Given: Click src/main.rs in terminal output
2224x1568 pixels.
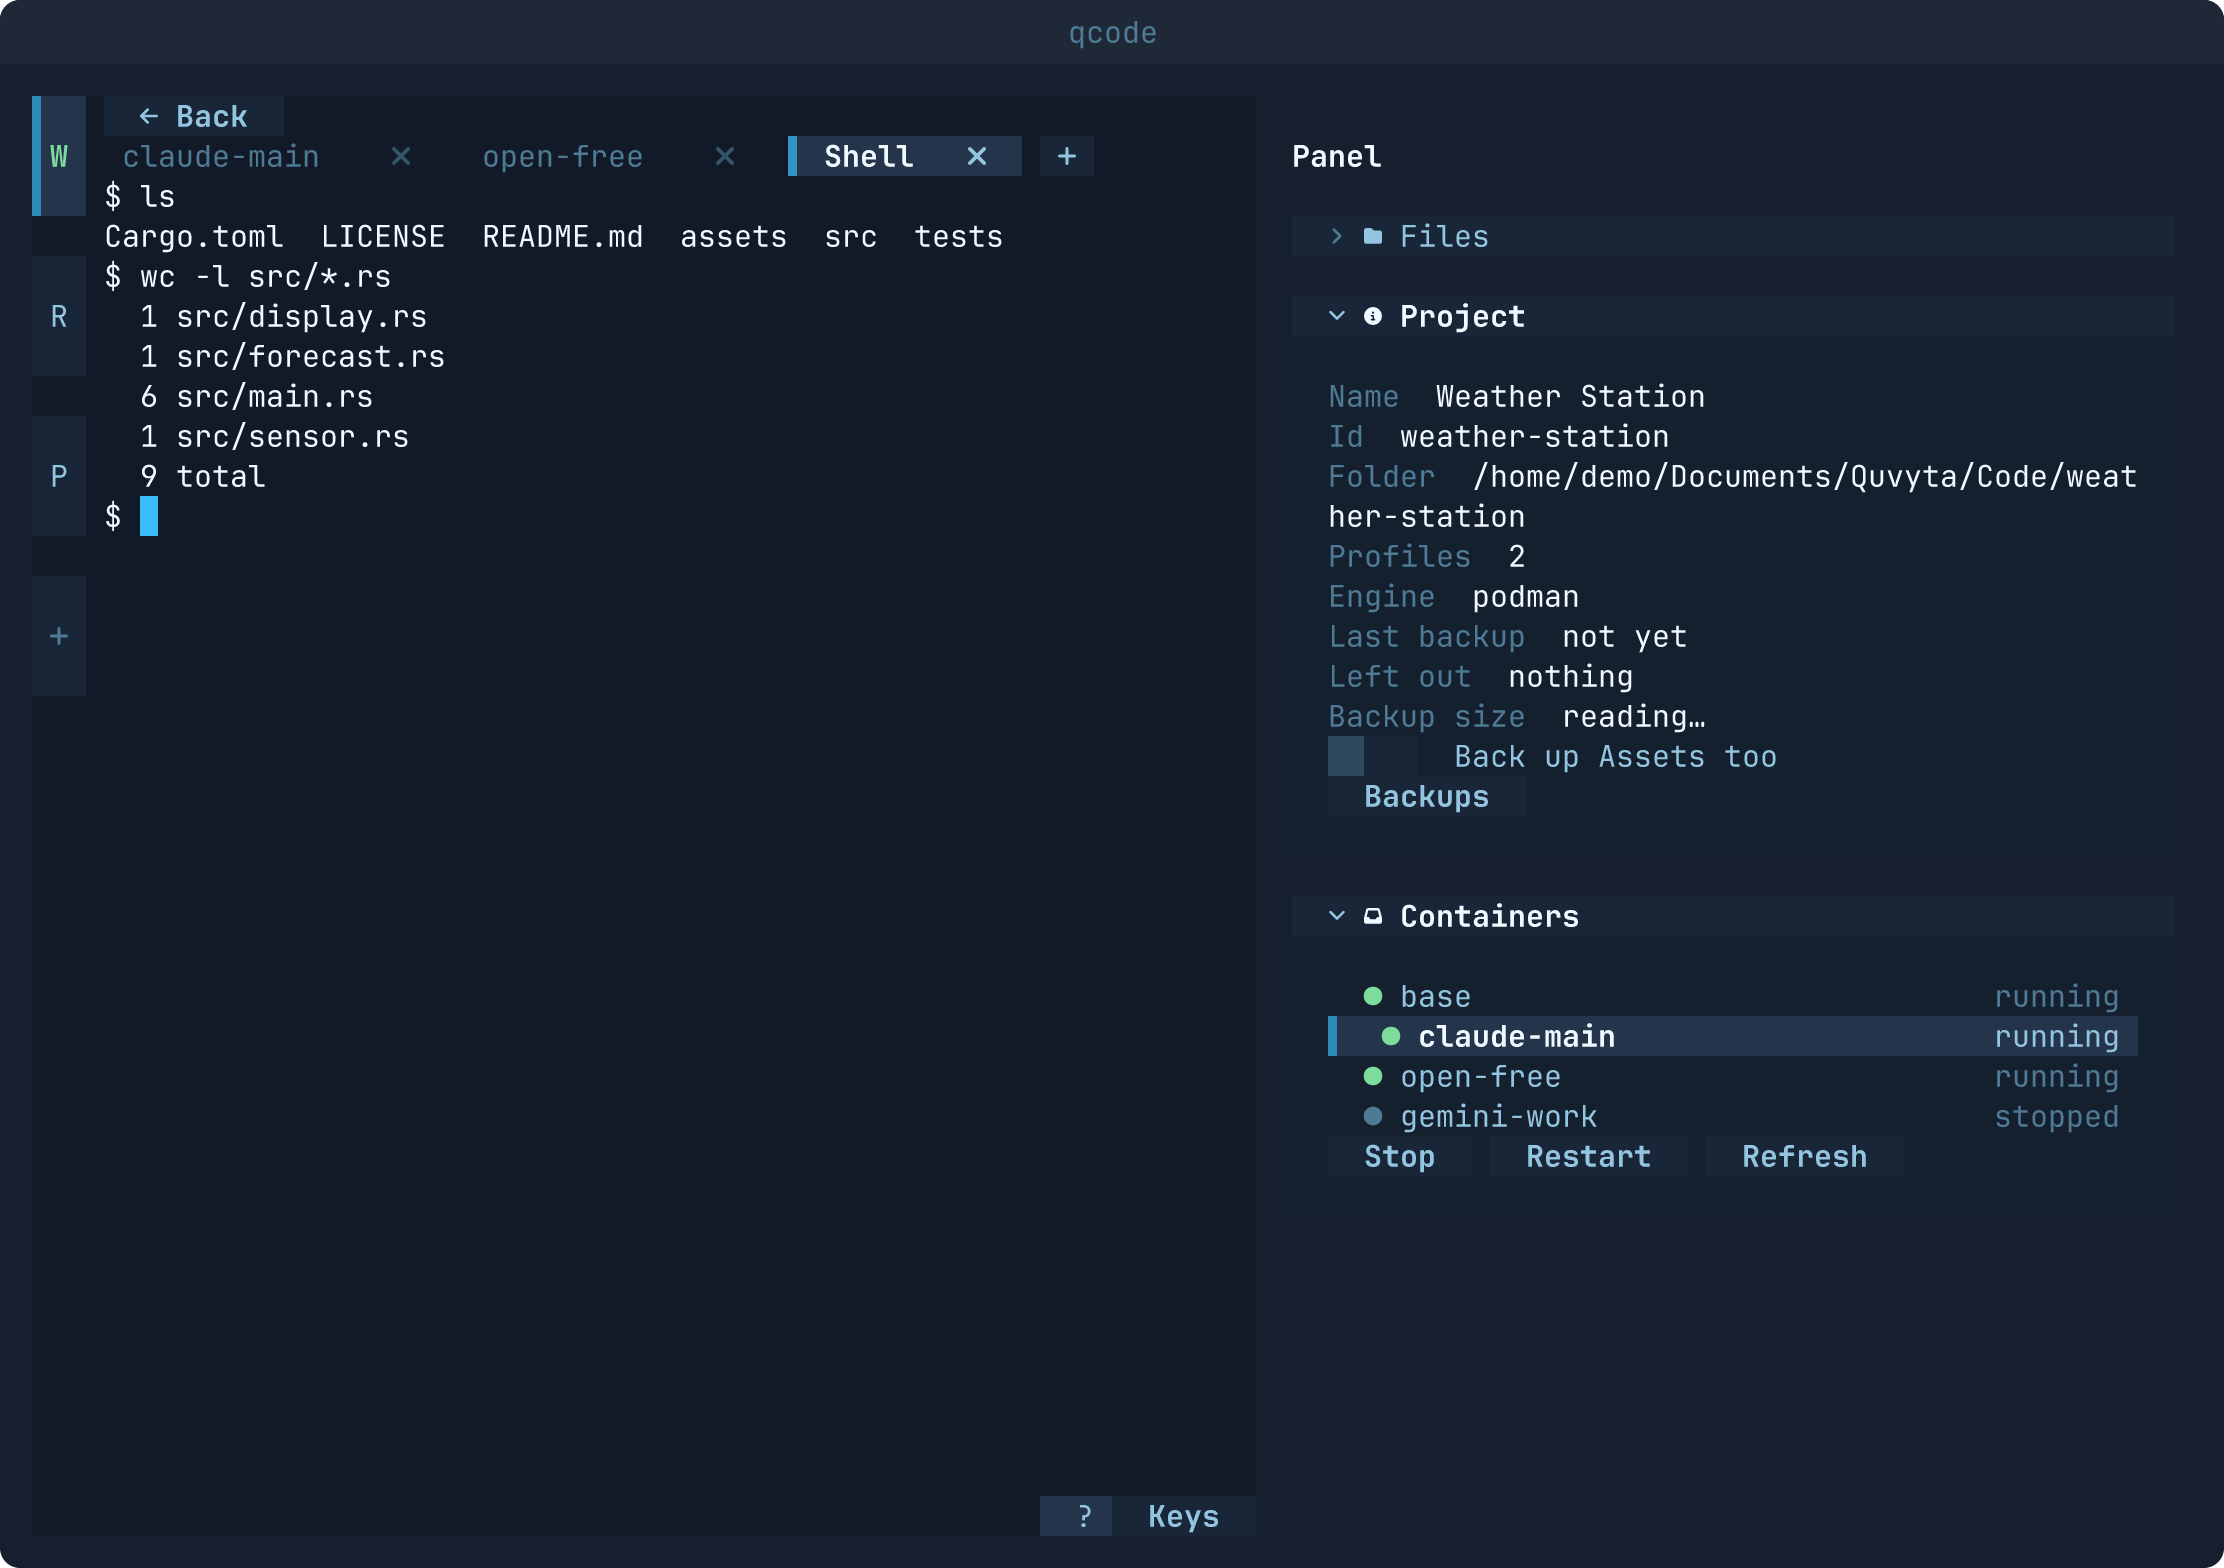Looking at the screenshot, I should tap(275, 396).
